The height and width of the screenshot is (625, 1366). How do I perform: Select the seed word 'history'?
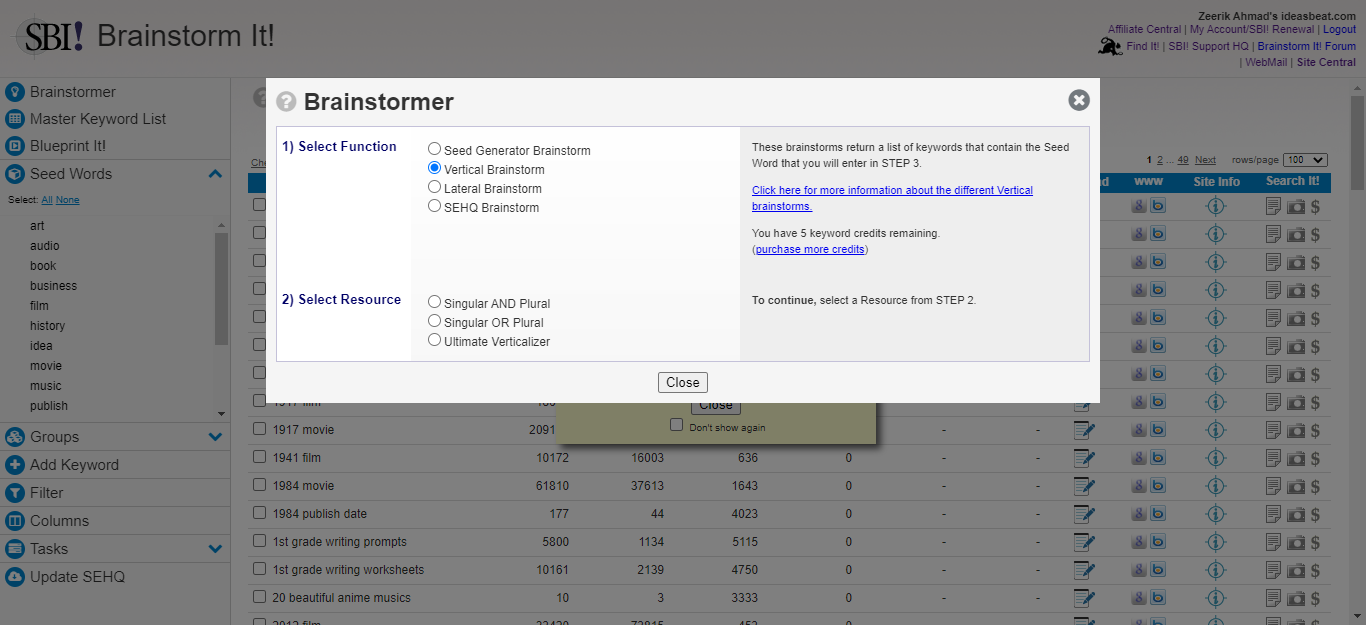point(47,326)
